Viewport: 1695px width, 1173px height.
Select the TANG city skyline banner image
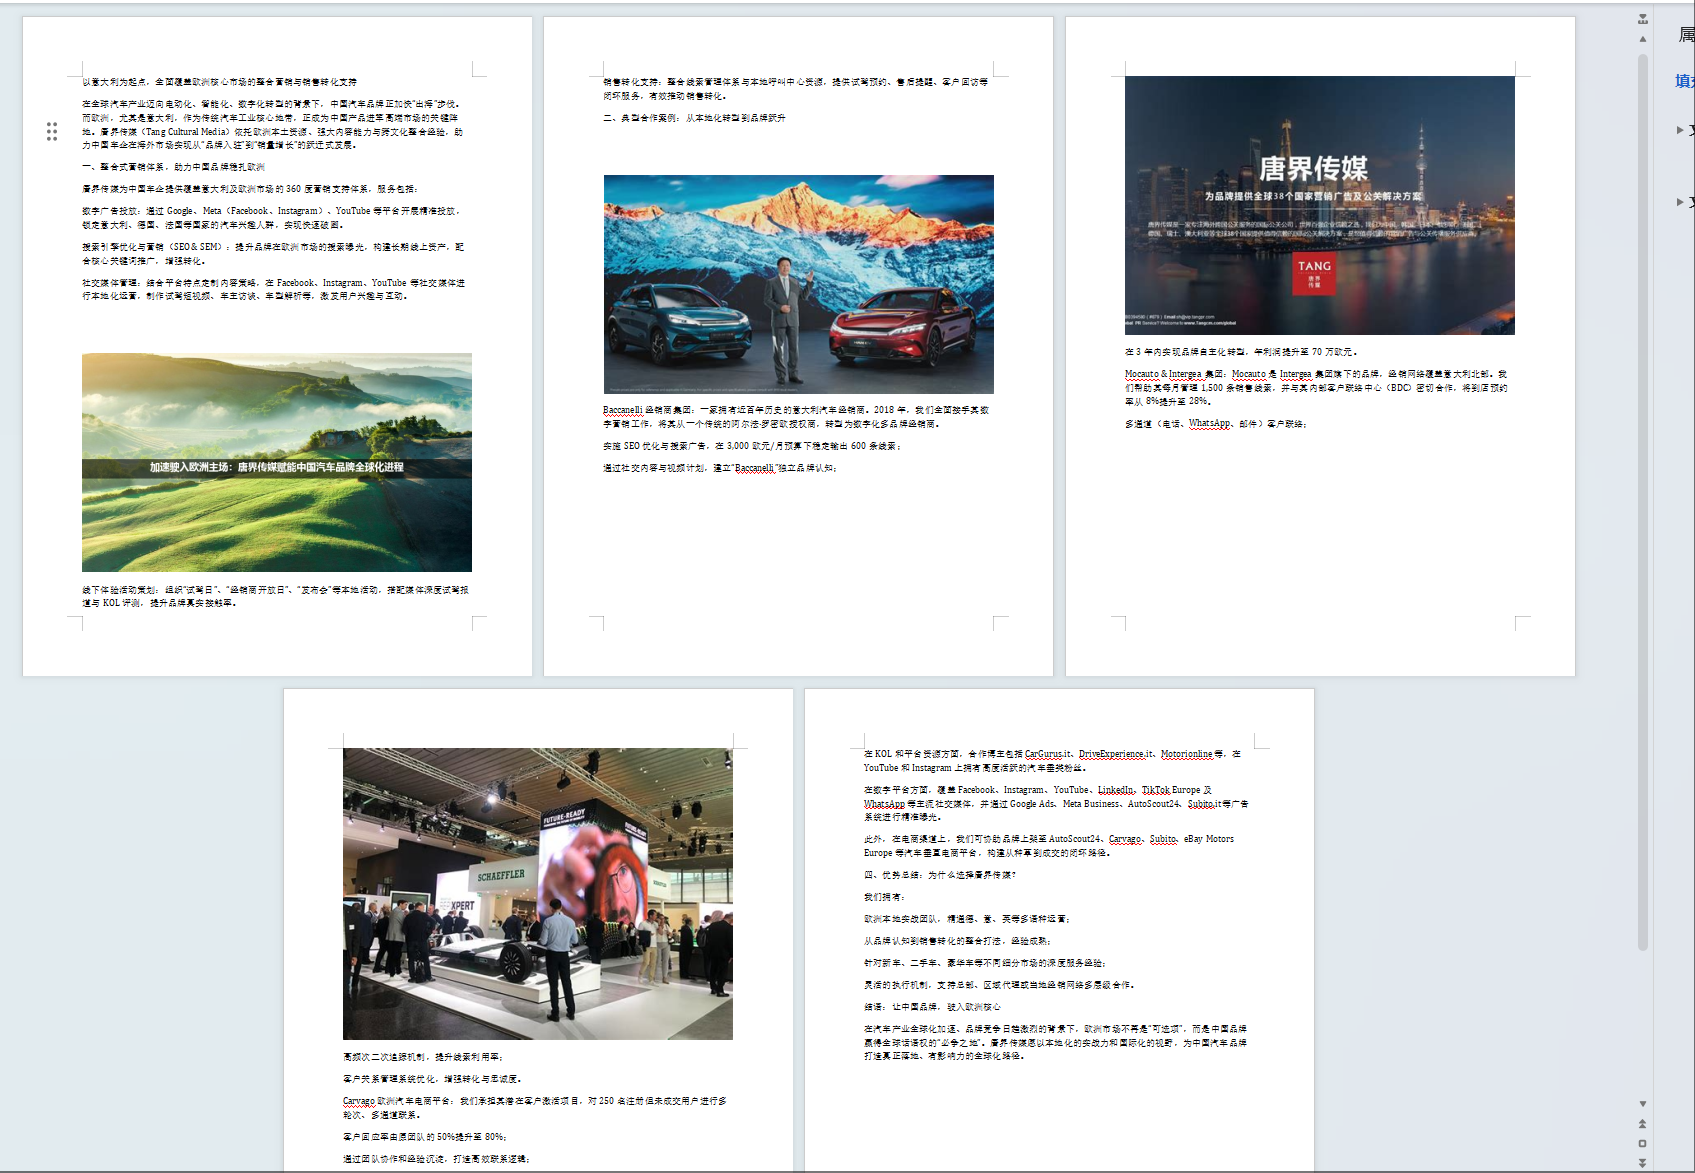[x=1320, y=205]
